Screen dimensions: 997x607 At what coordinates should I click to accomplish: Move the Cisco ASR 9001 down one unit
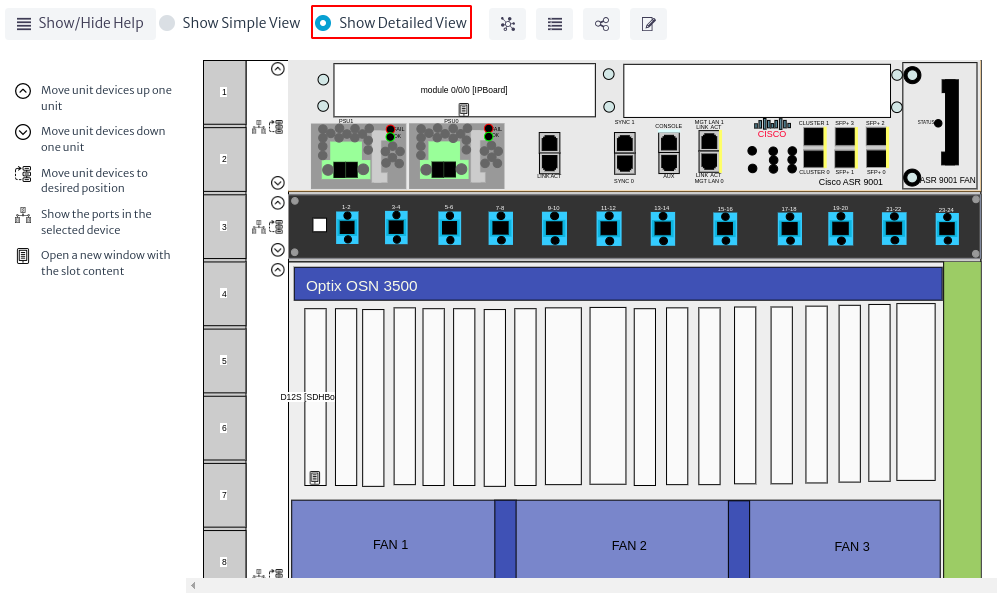pos(278,183)
